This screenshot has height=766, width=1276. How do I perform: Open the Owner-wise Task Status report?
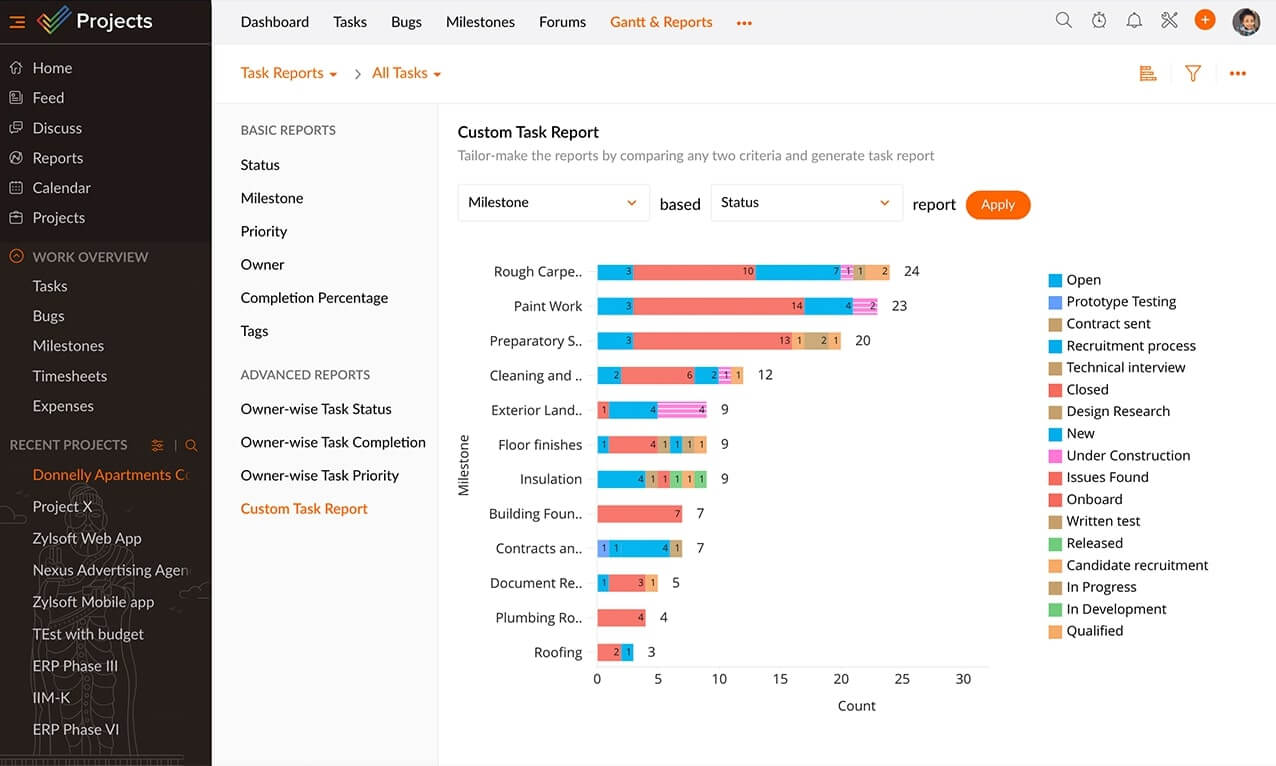316,409
